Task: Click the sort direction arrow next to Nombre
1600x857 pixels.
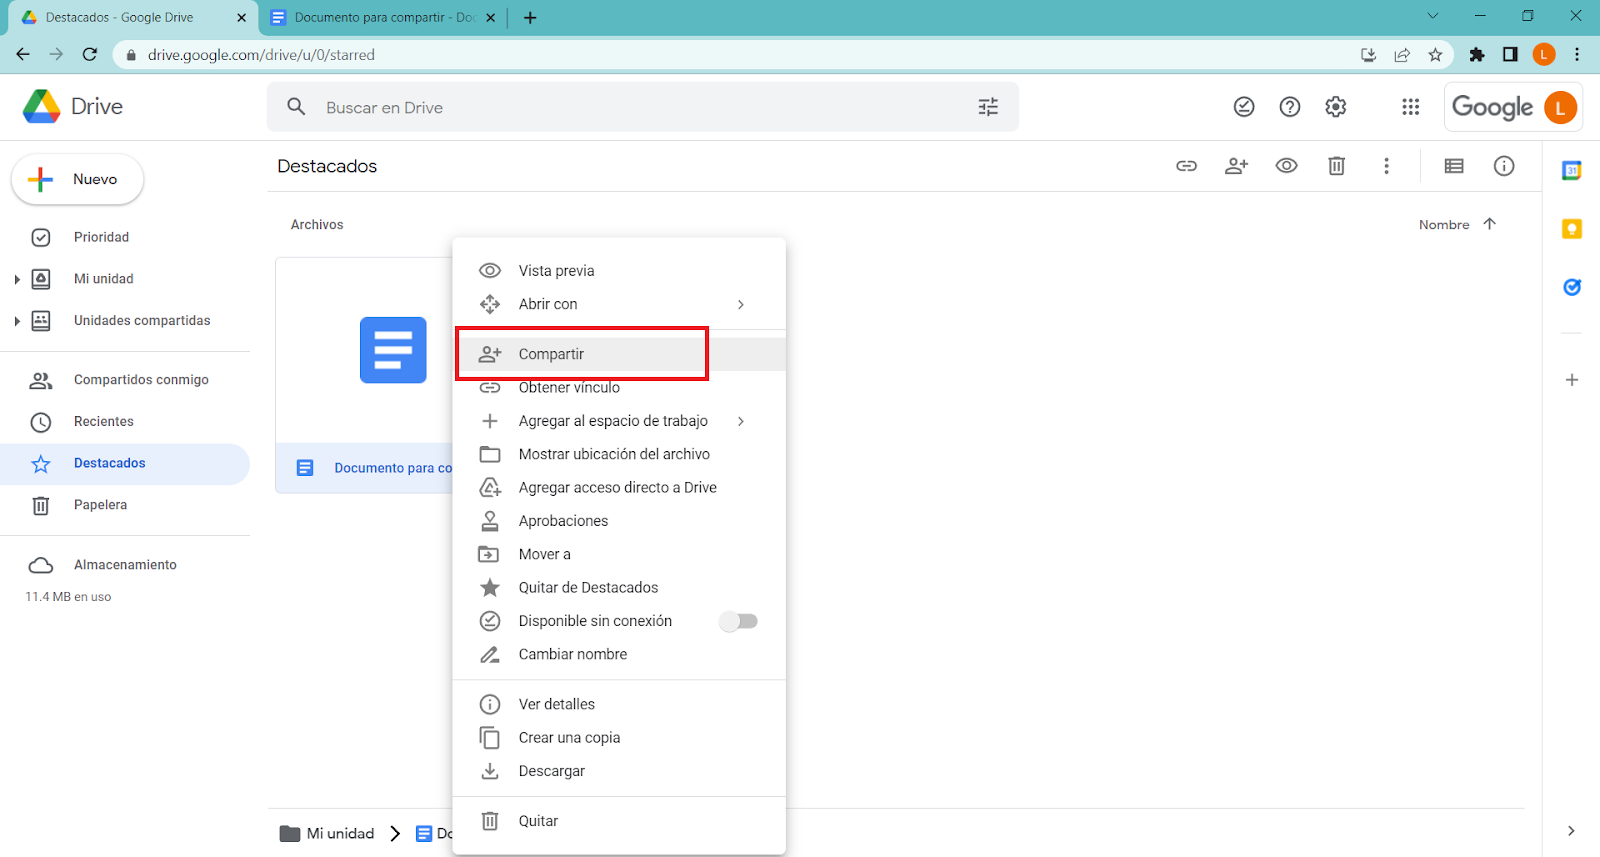Action: point(1489,224)
